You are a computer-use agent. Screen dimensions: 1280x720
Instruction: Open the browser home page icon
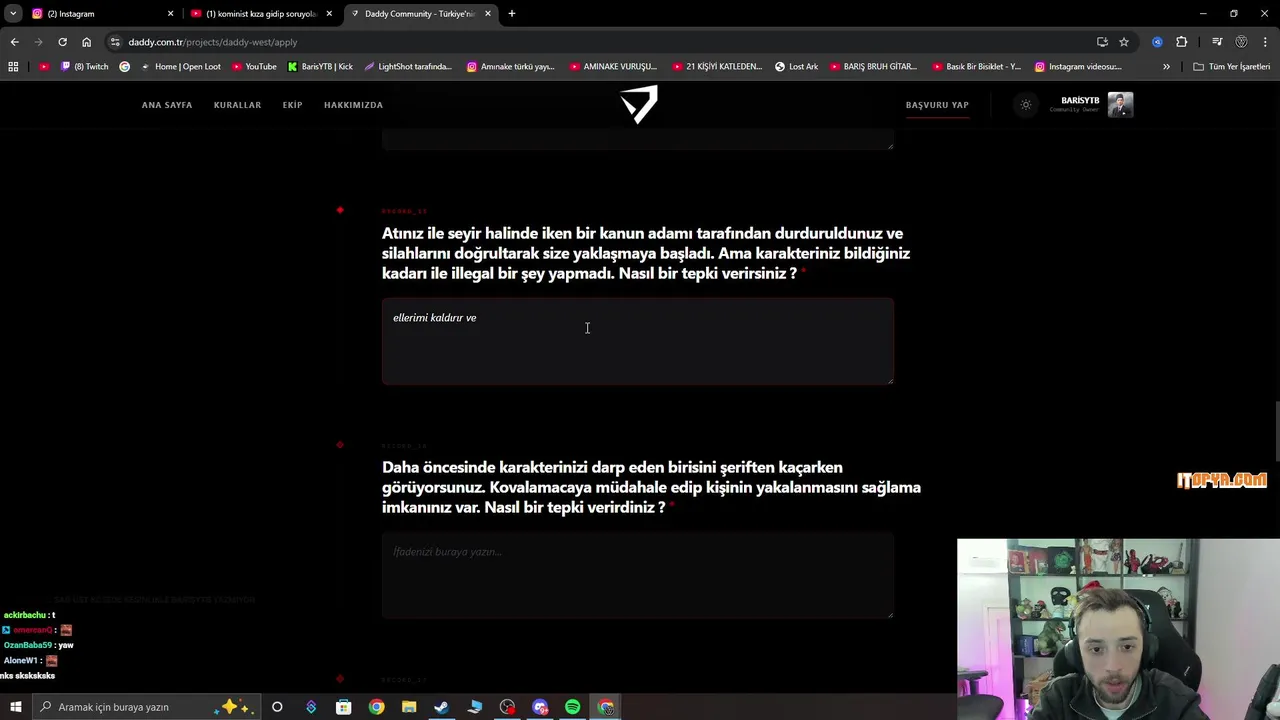pos(87,42)
